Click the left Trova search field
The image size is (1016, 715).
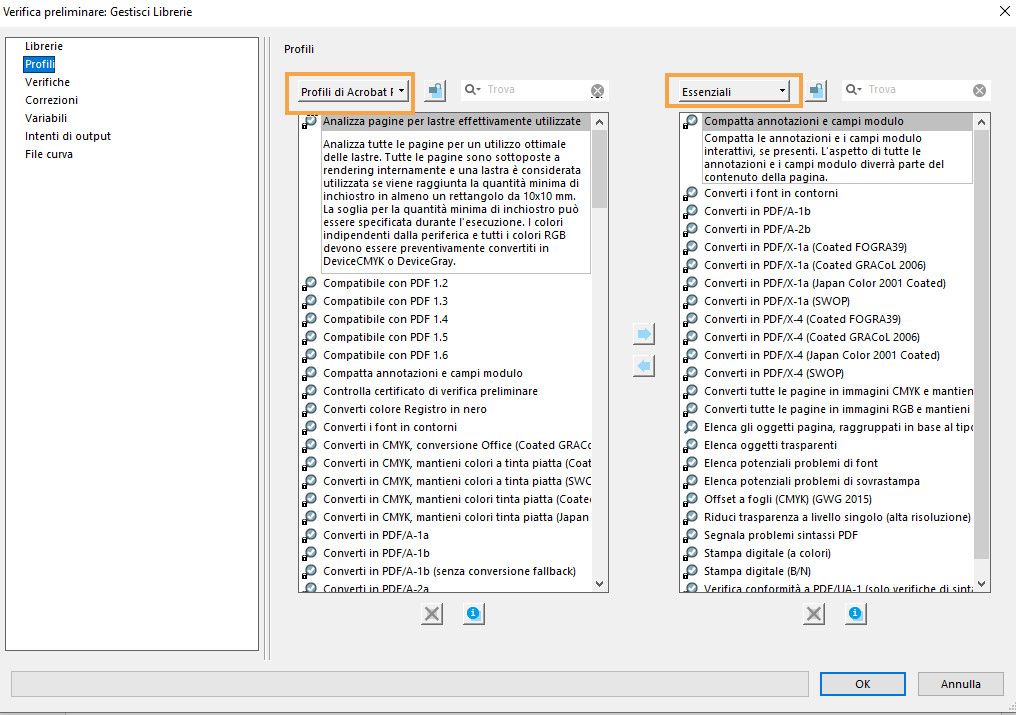(x=535, y=89)
